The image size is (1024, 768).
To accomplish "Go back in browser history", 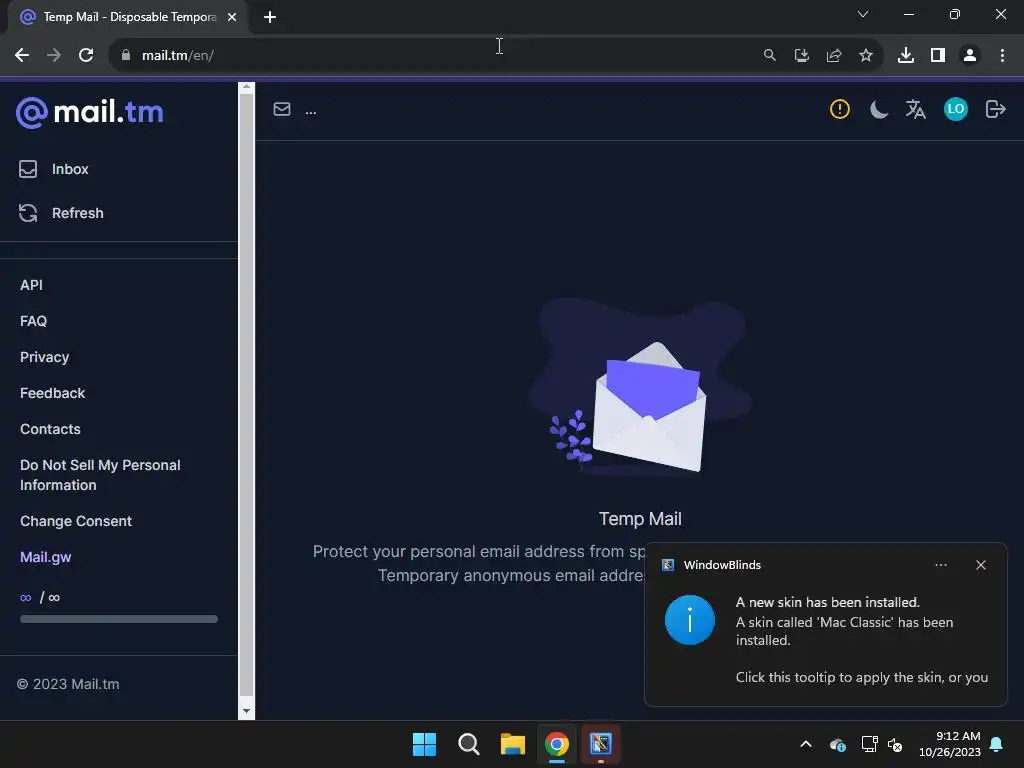I will (x=22, y=56).
